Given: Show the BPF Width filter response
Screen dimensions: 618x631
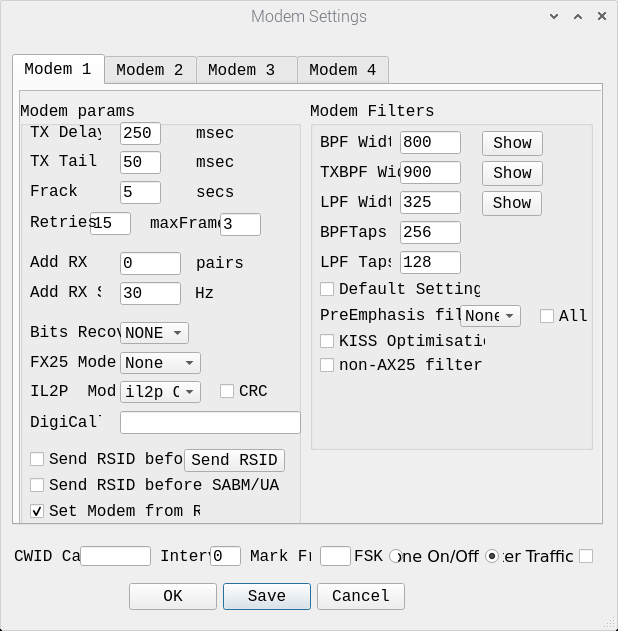Looking at the screenshot, I should [512, 143].
